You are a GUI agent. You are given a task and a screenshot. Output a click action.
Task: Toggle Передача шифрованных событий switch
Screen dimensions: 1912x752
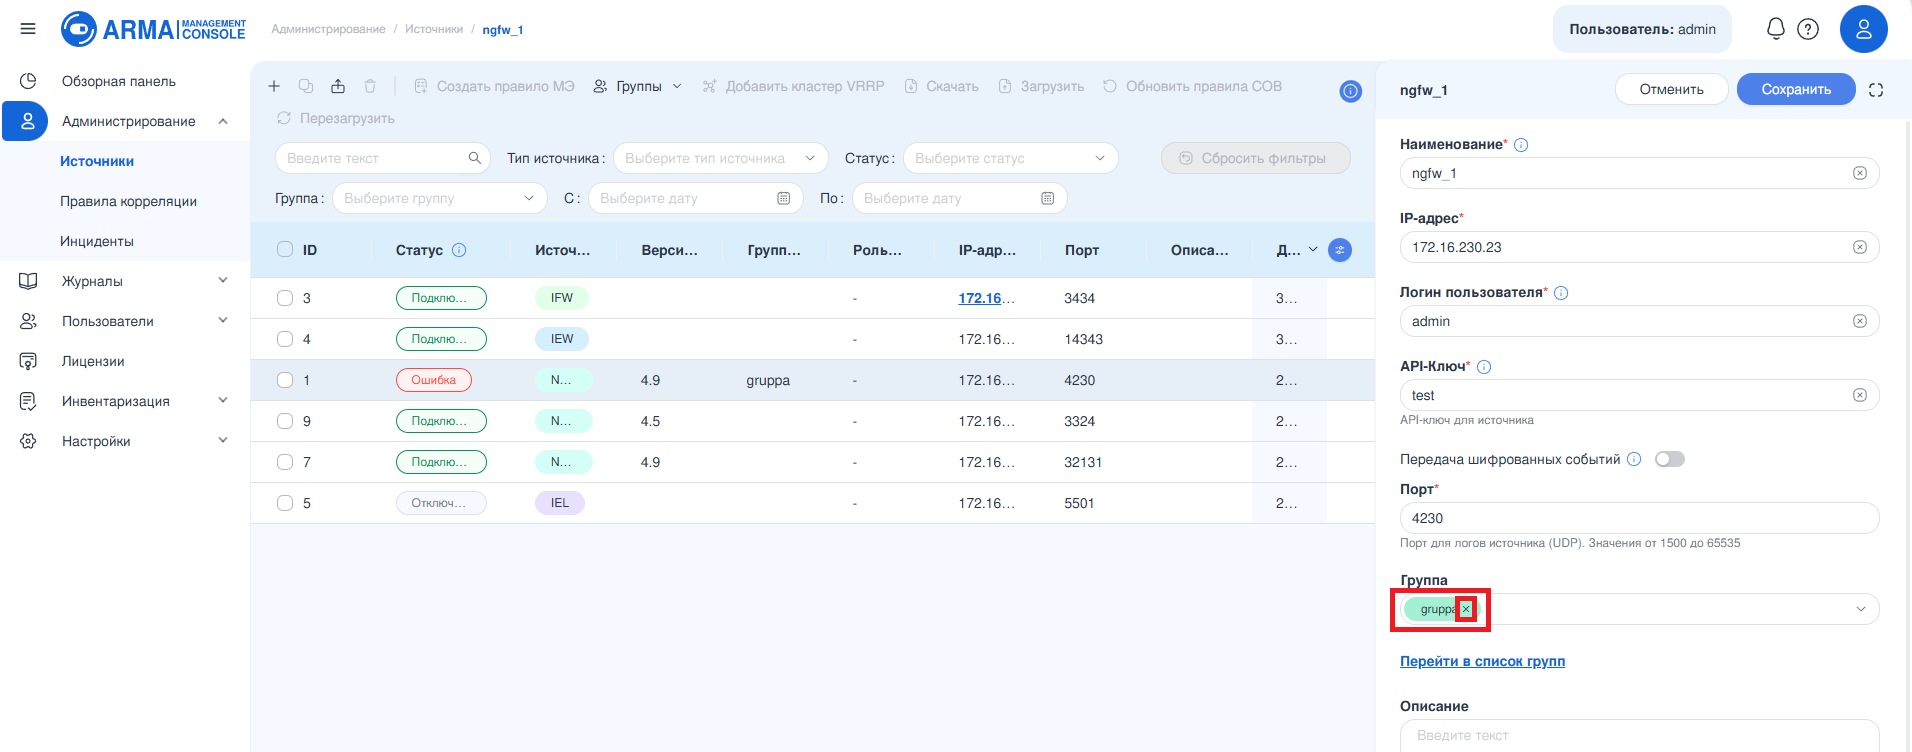1669,459
